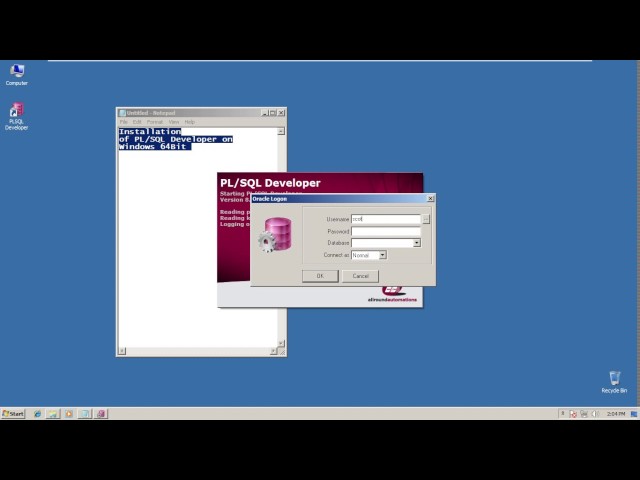Open the Format menu in Notepad
The height and width of the screenshot is (480, 640).
(x=155, y=122)
